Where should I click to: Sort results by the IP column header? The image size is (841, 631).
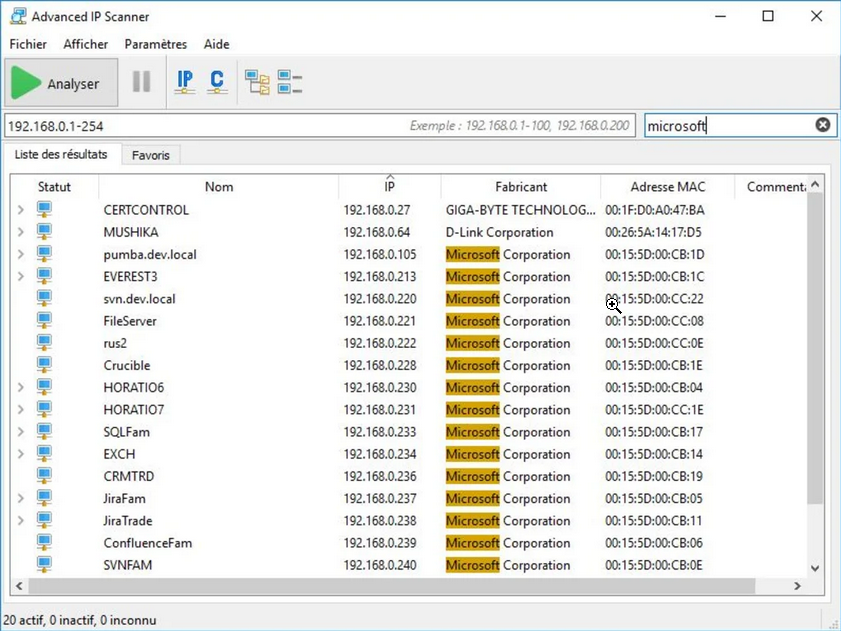[389, 186]
